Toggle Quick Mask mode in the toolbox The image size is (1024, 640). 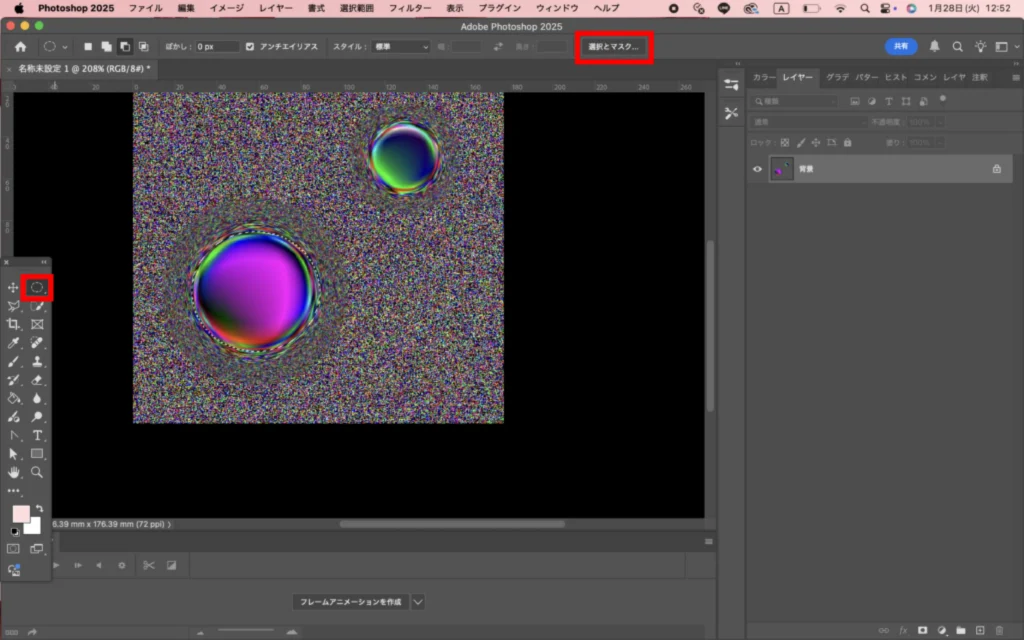point(13,549)
